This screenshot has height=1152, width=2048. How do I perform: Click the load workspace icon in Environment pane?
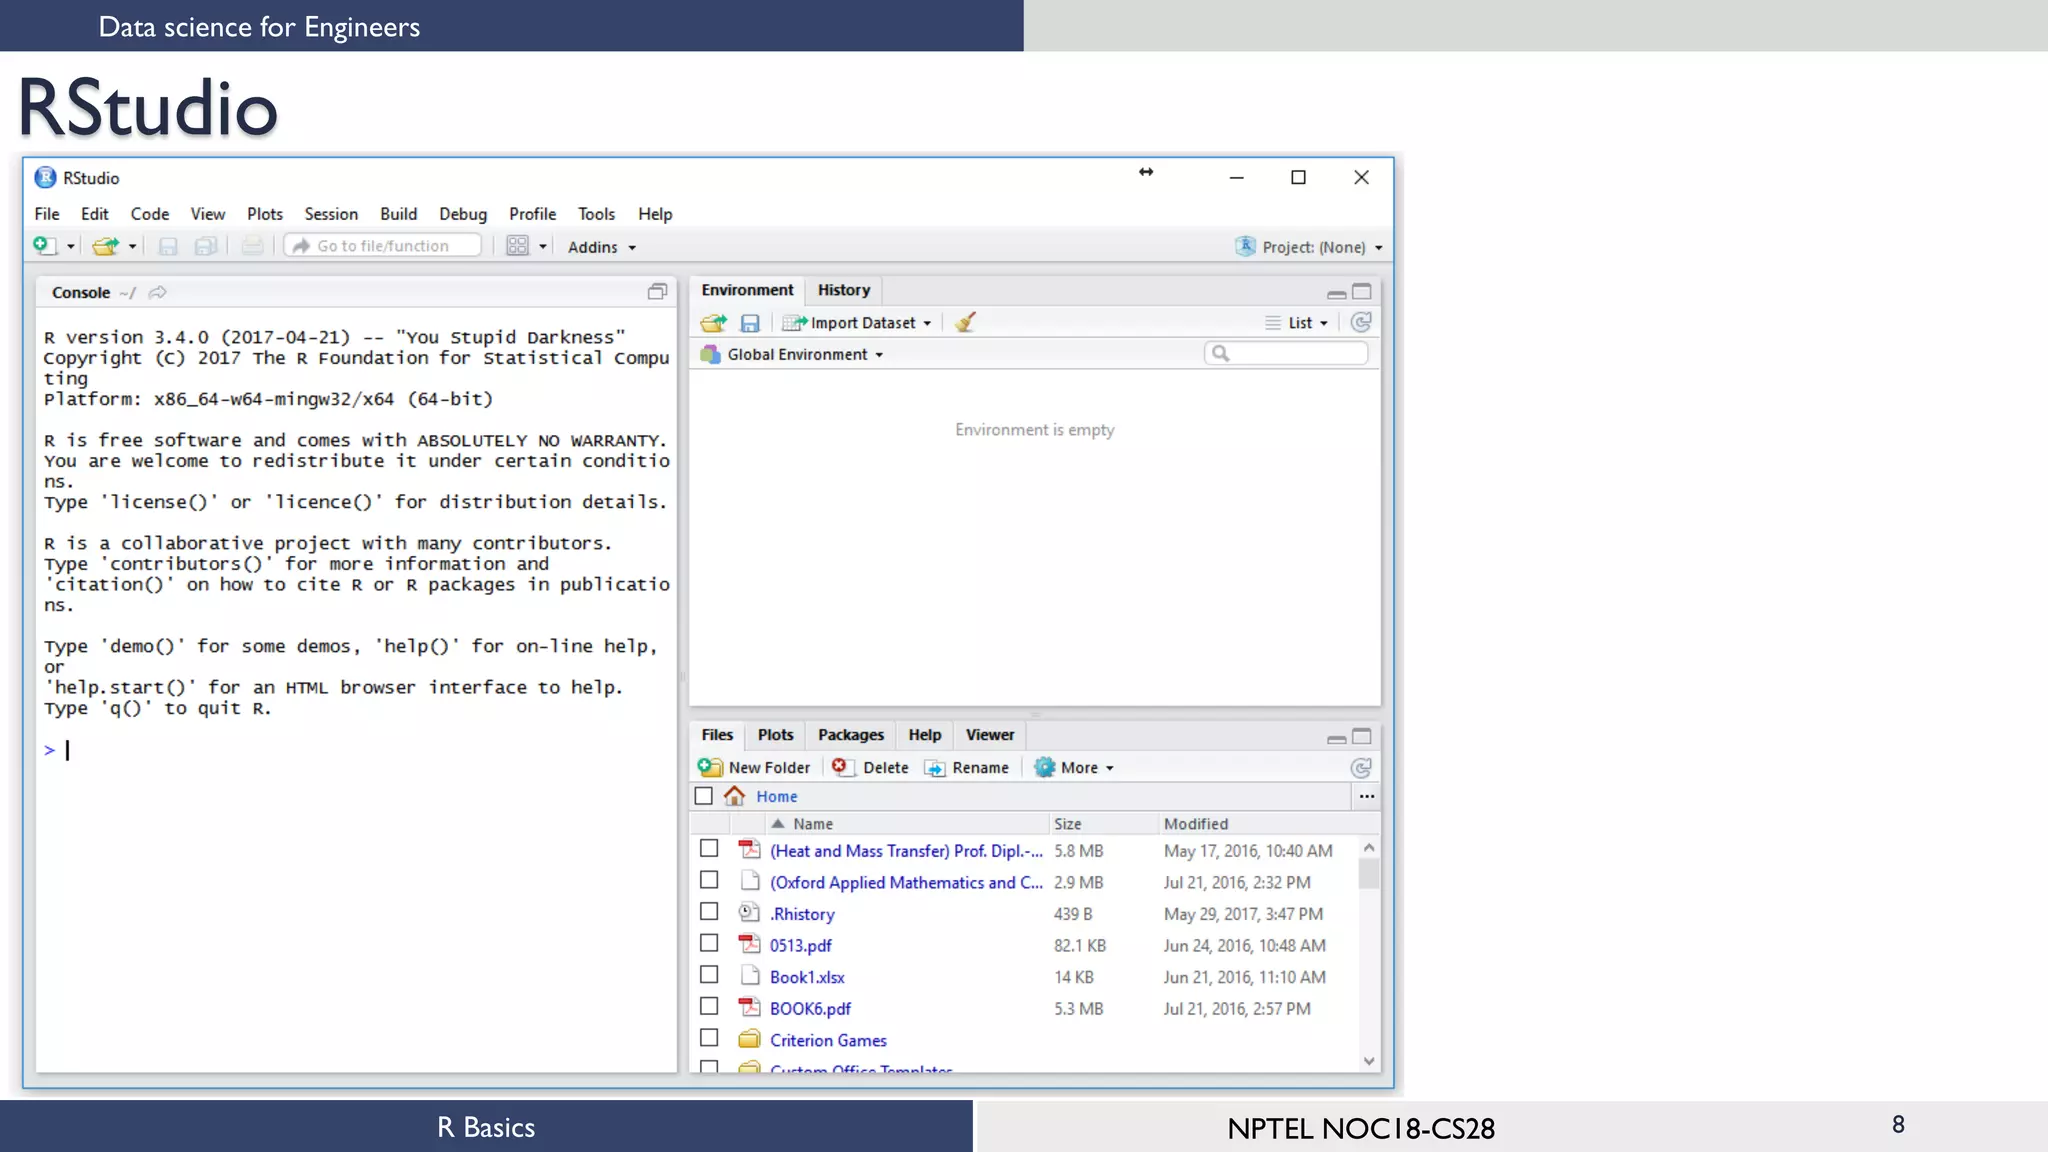(713, 323)
